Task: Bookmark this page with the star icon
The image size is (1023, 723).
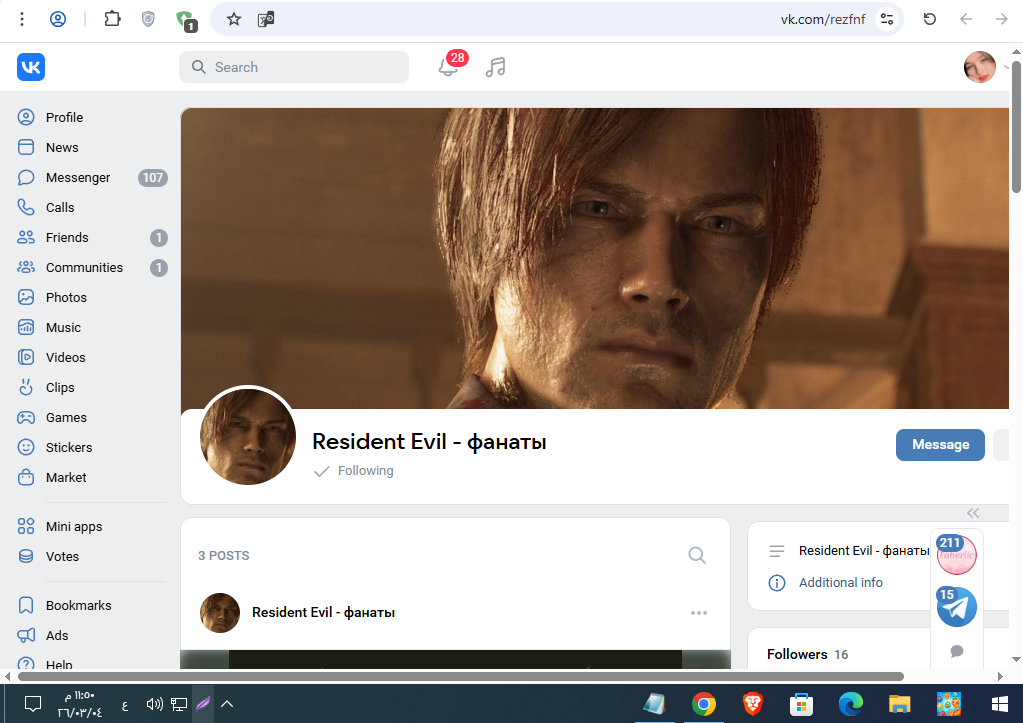Action: (x=234, y=20)
